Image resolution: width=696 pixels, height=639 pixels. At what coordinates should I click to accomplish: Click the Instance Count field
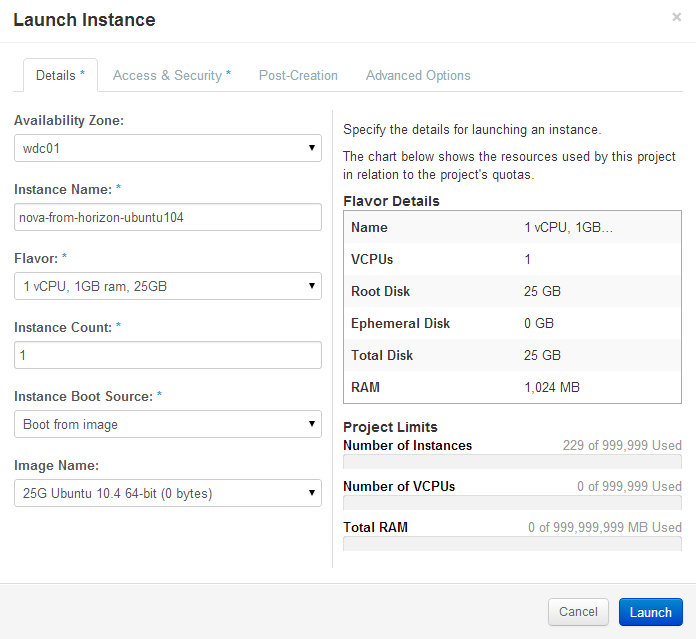(168, 355)
